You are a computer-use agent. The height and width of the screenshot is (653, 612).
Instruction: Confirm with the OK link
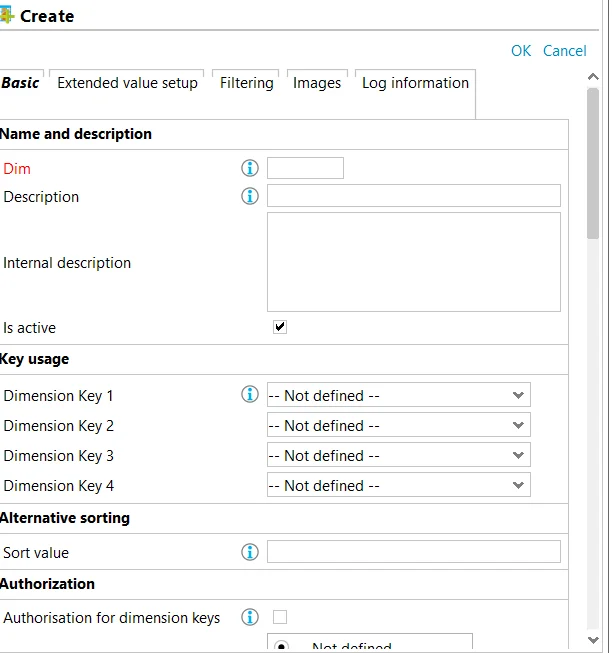tap(521, 51)
